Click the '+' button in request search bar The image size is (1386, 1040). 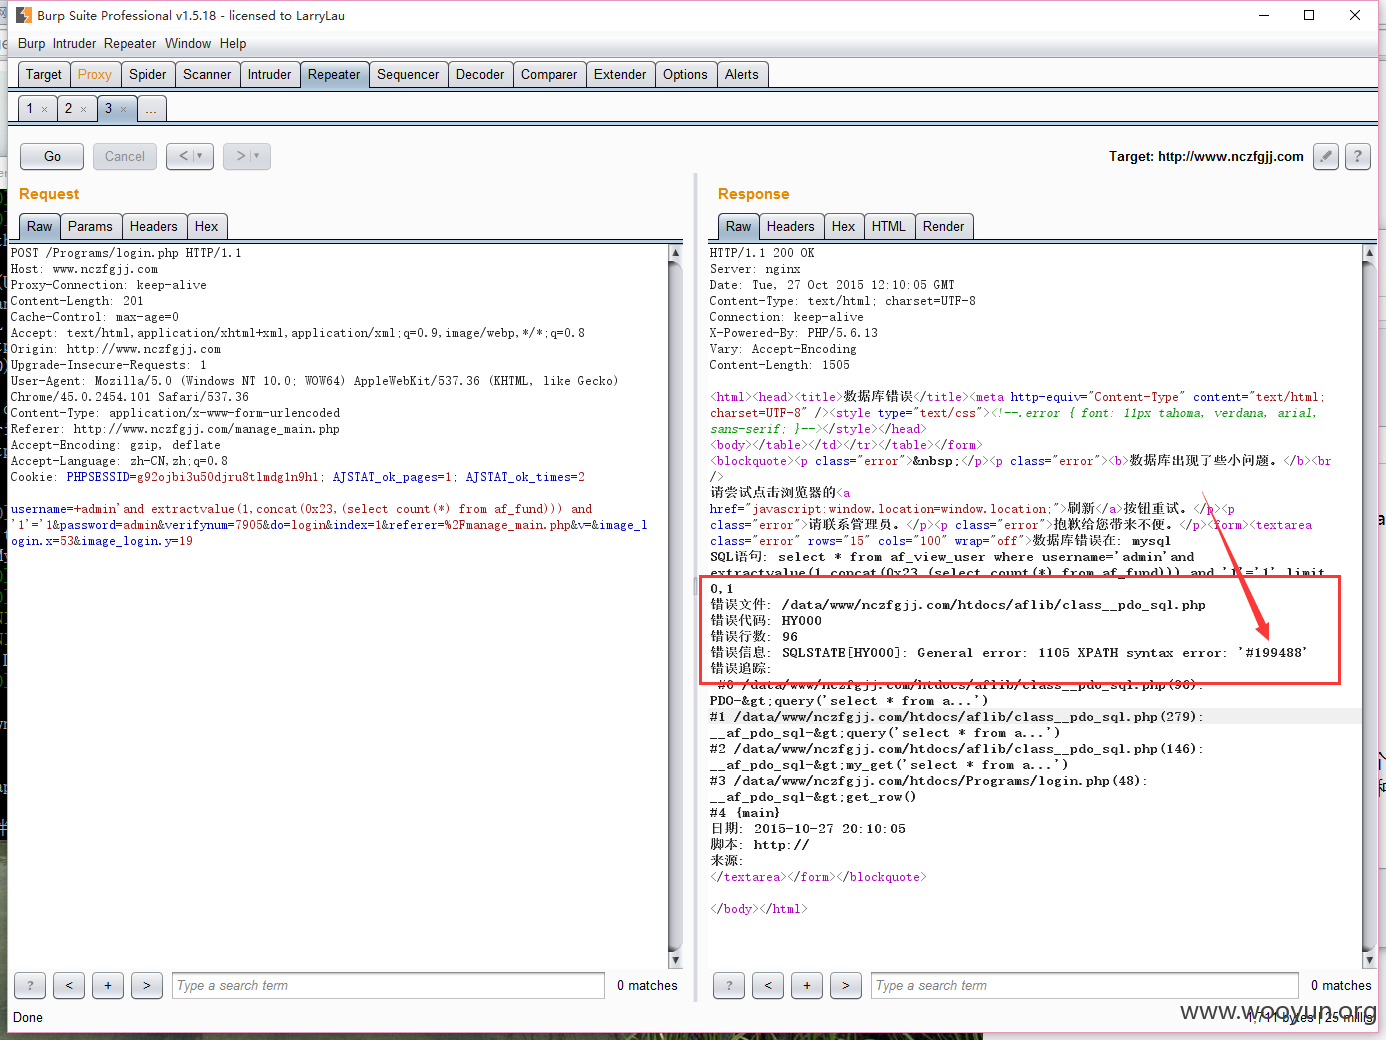(x=108, y=985)
